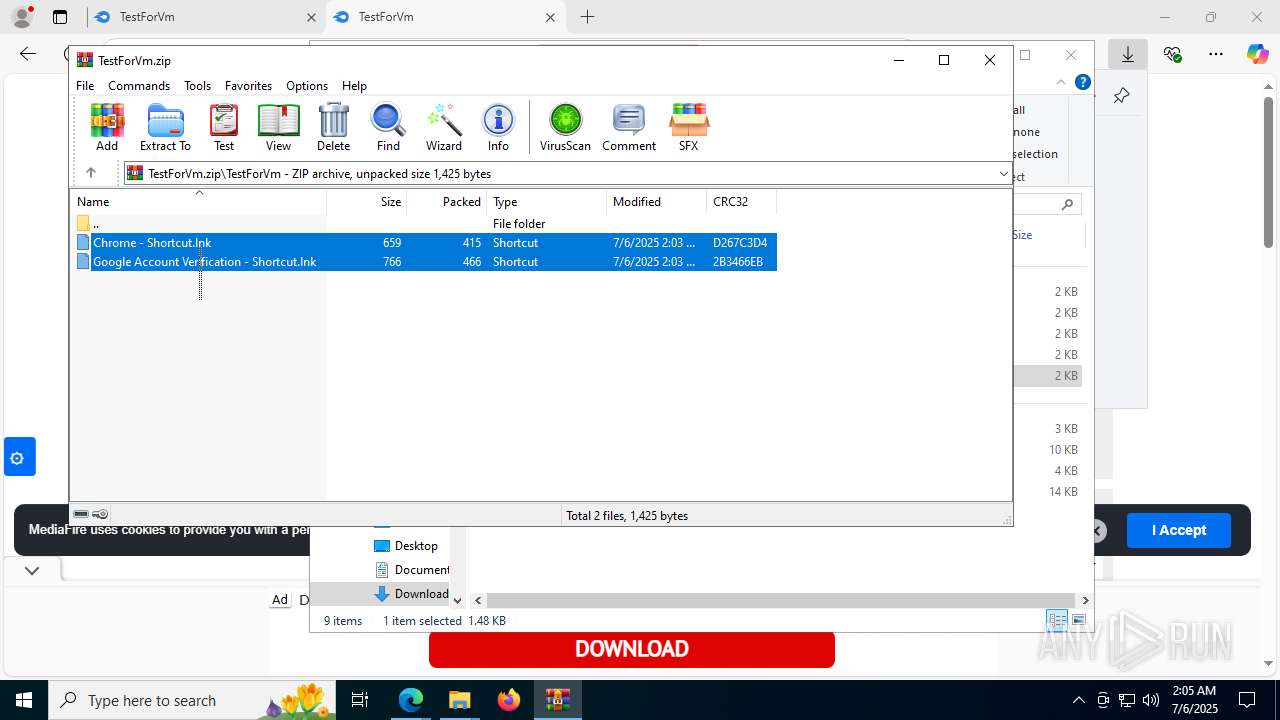Show archive Info icon
Screen dimensions: 1280x720
coord(498,127)
